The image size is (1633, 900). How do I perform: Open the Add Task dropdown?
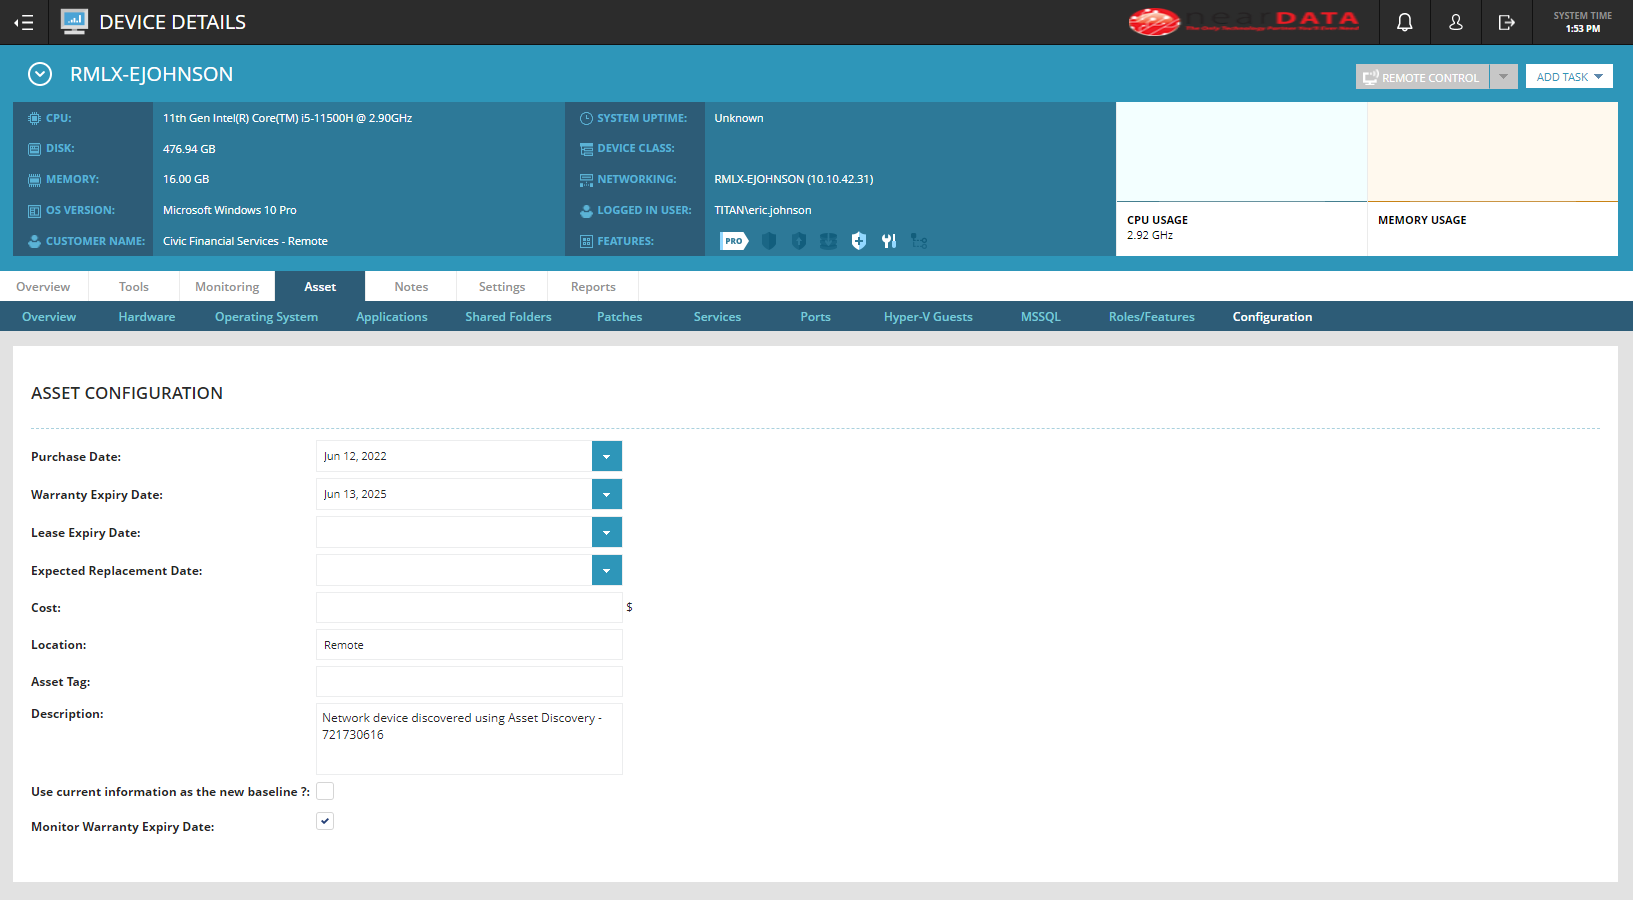[x=1569, y=77]
